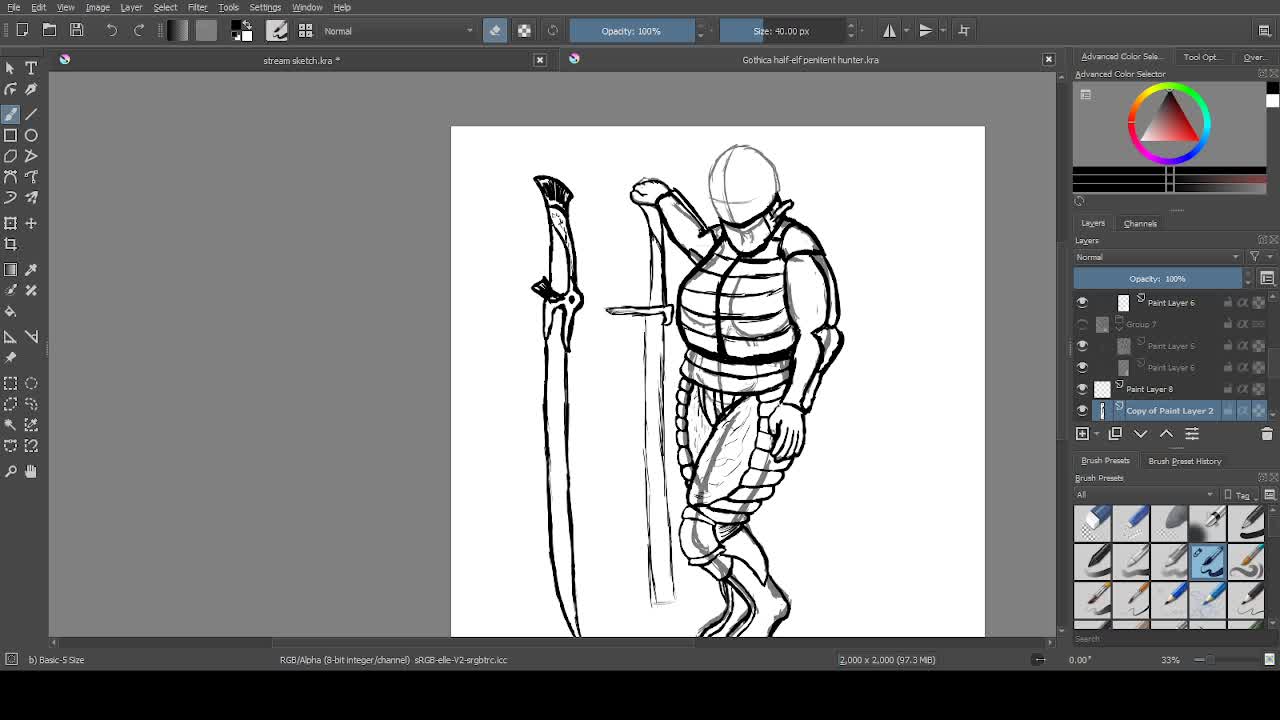The height and width of the screenshot is (720, 1280).
Task: Select the Freehand Brush tool
Action: coord(10,114)
